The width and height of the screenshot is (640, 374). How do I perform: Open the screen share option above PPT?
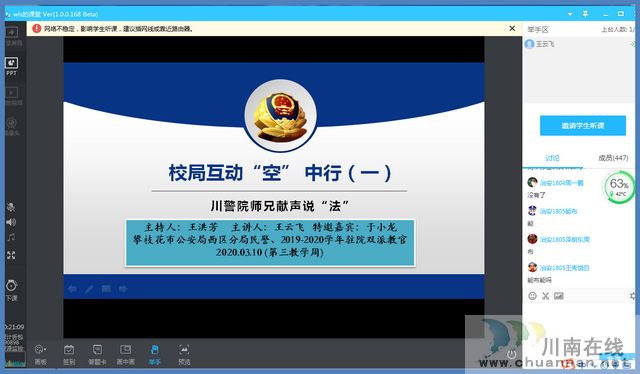tap(11, 36)
